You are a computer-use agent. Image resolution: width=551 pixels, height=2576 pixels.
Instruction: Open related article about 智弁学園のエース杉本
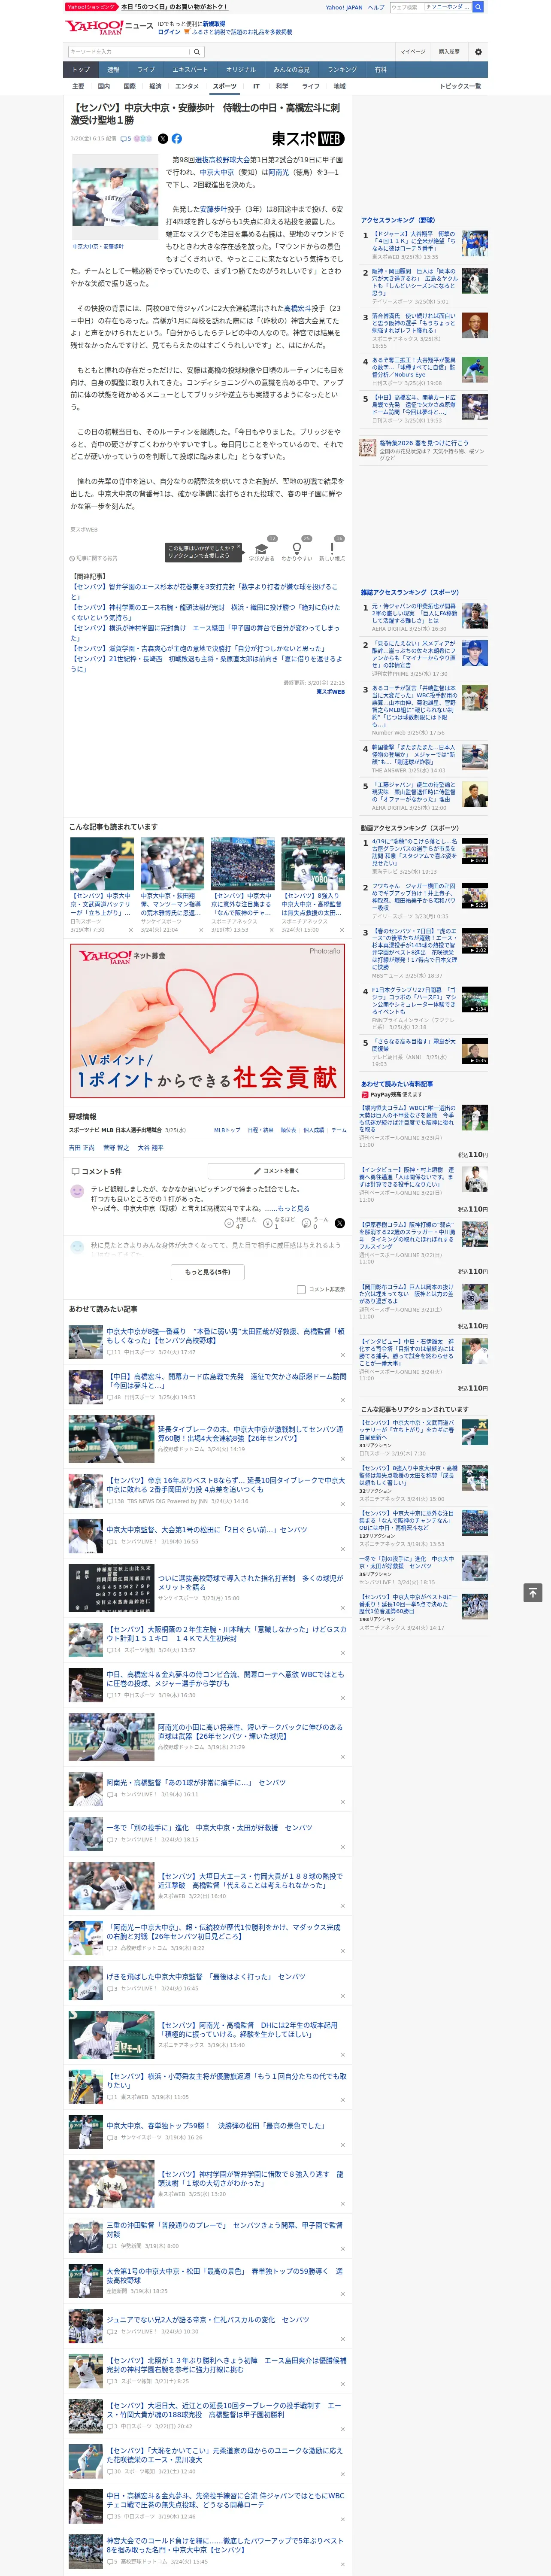pos(204,591)
